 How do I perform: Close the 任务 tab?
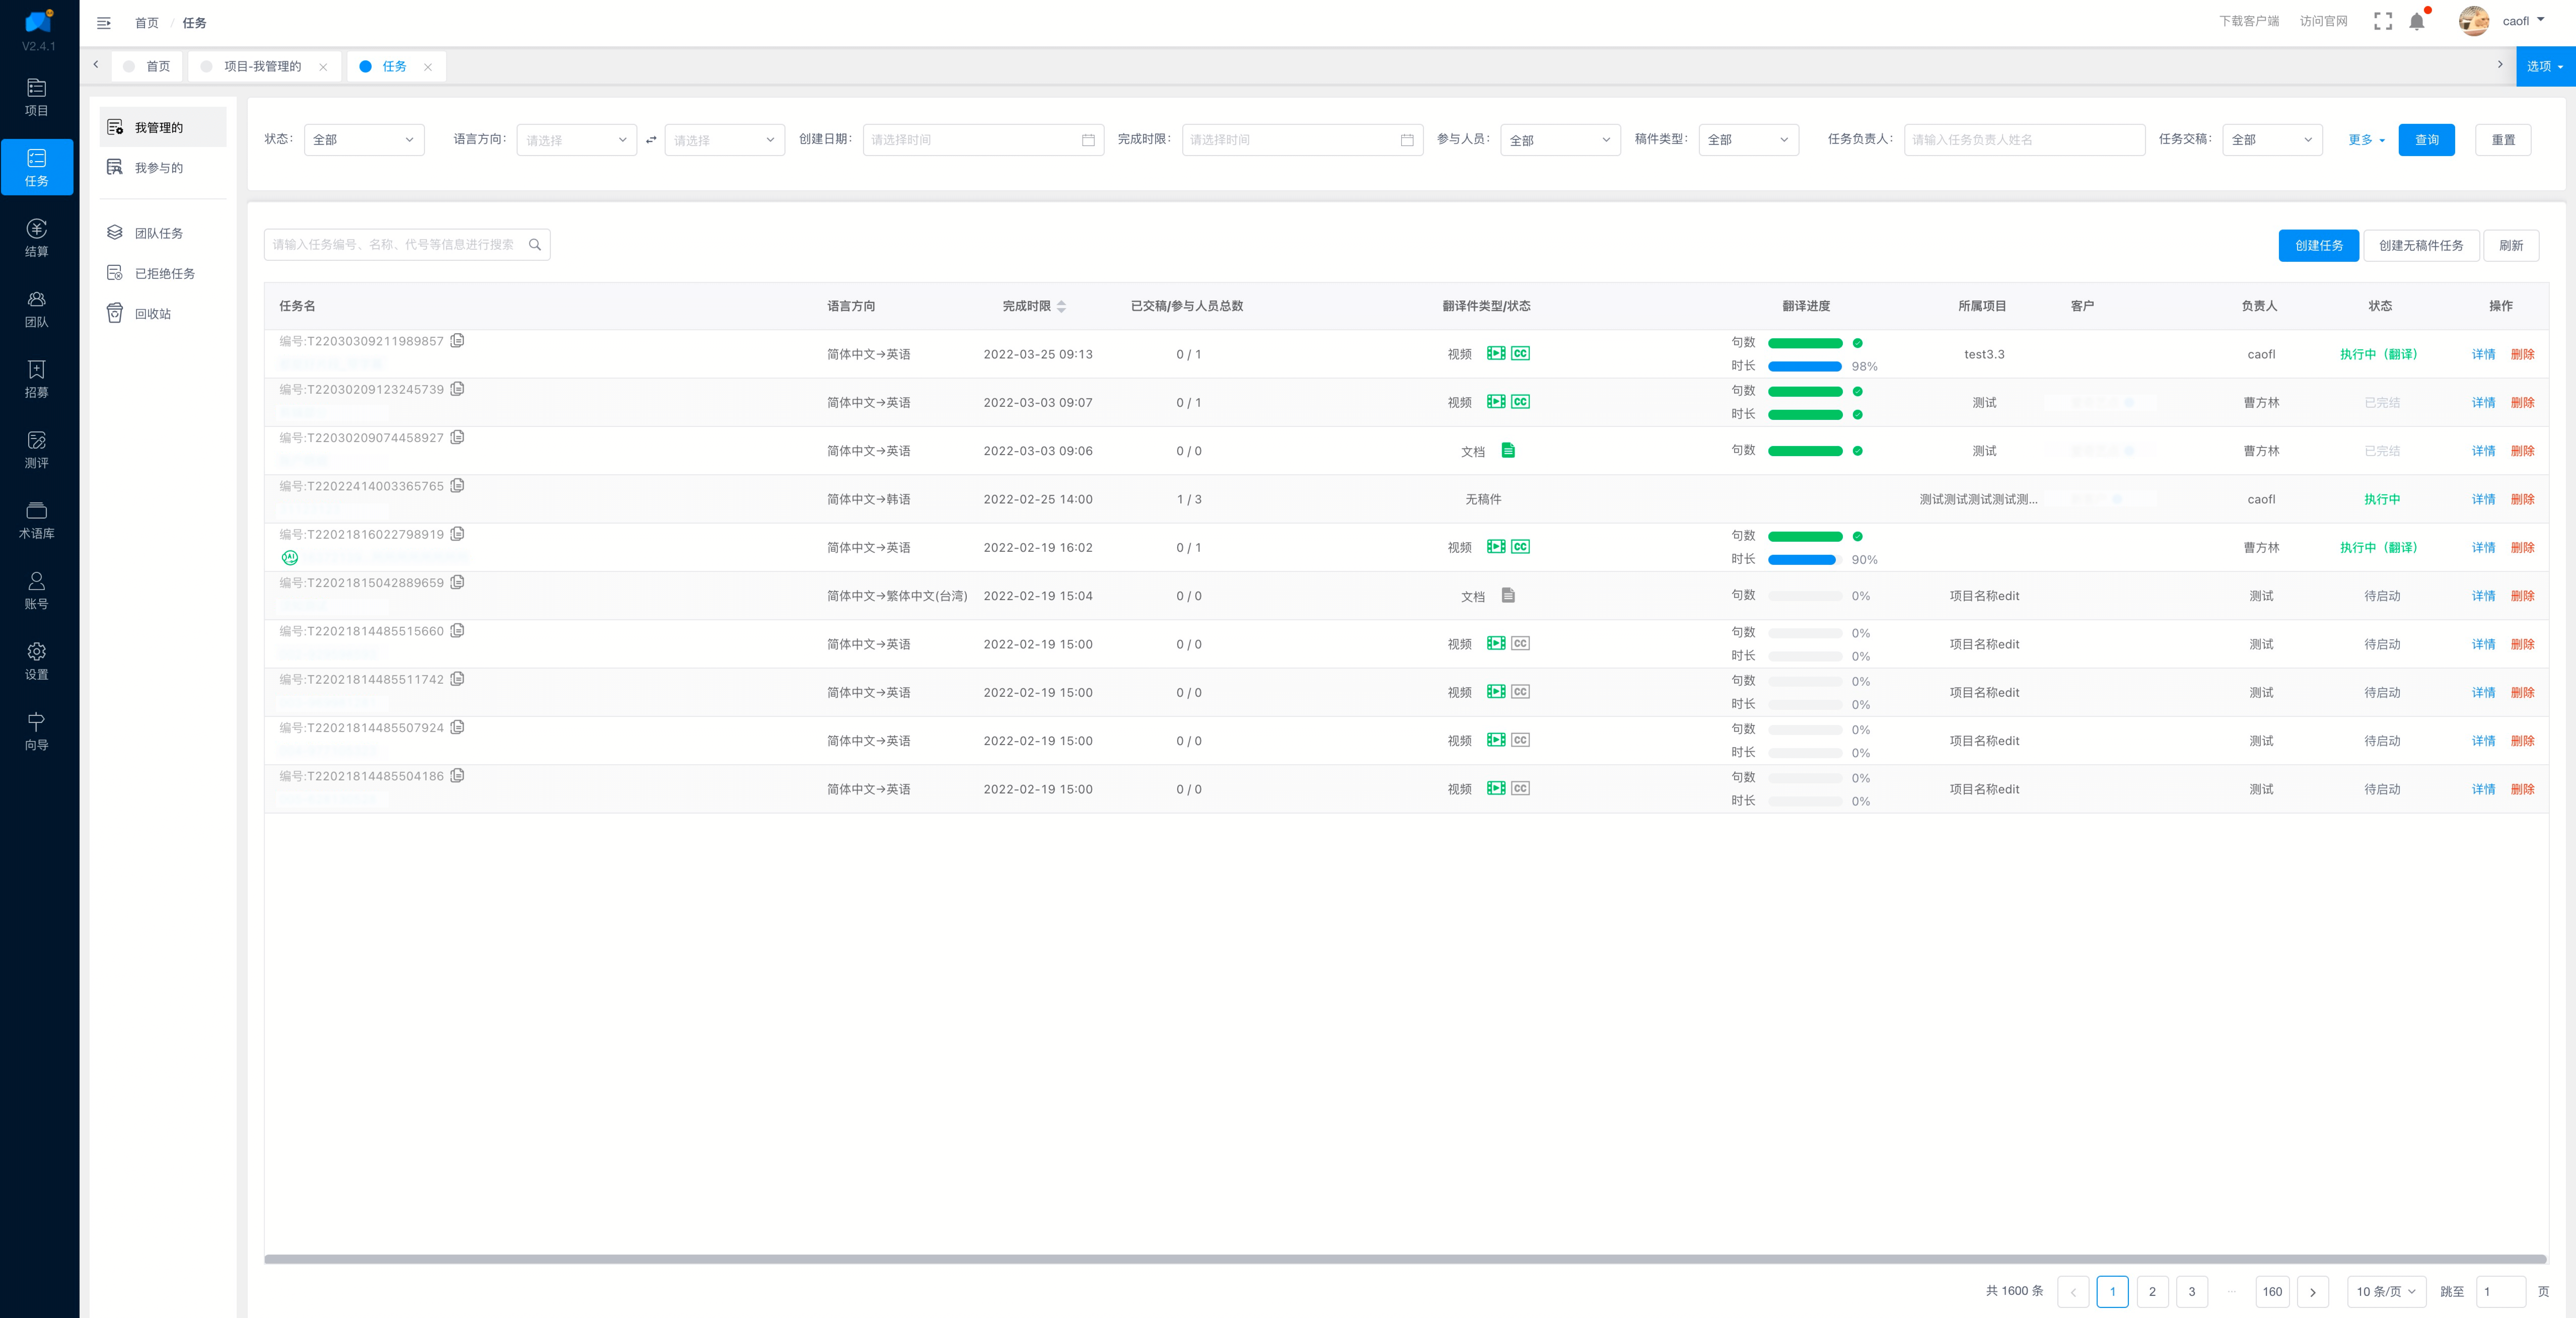(428, 67)
